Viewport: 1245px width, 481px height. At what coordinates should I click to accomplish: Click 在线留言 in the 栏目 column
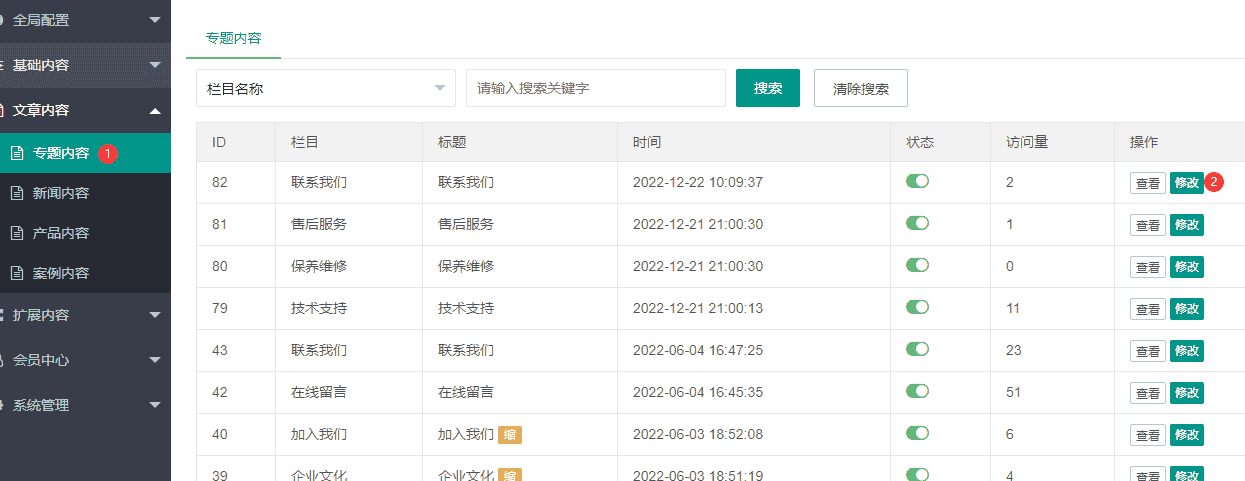[x=319, y=393]
